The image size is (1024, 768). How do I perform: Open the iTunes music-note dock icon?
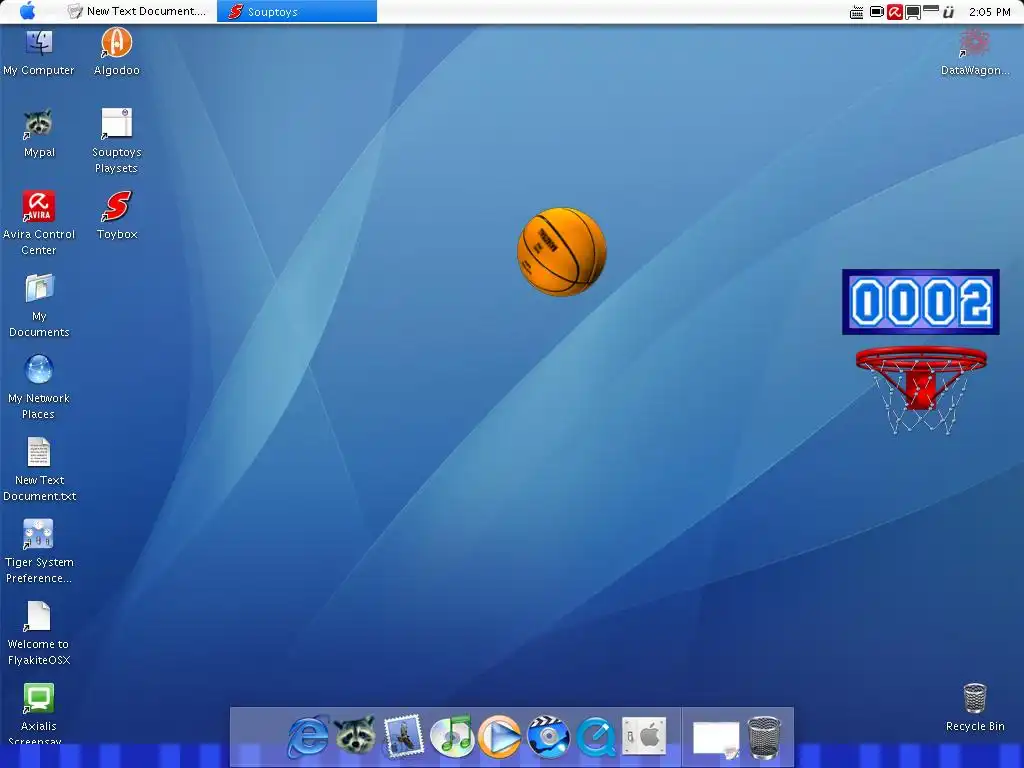coord(451,736)
